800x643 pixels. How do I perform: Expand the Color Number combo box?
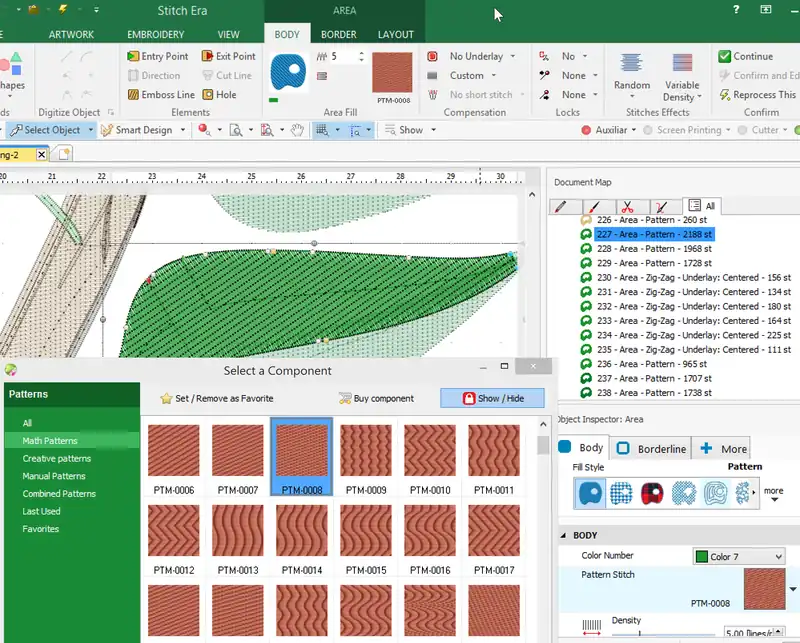tap(738, 556)
